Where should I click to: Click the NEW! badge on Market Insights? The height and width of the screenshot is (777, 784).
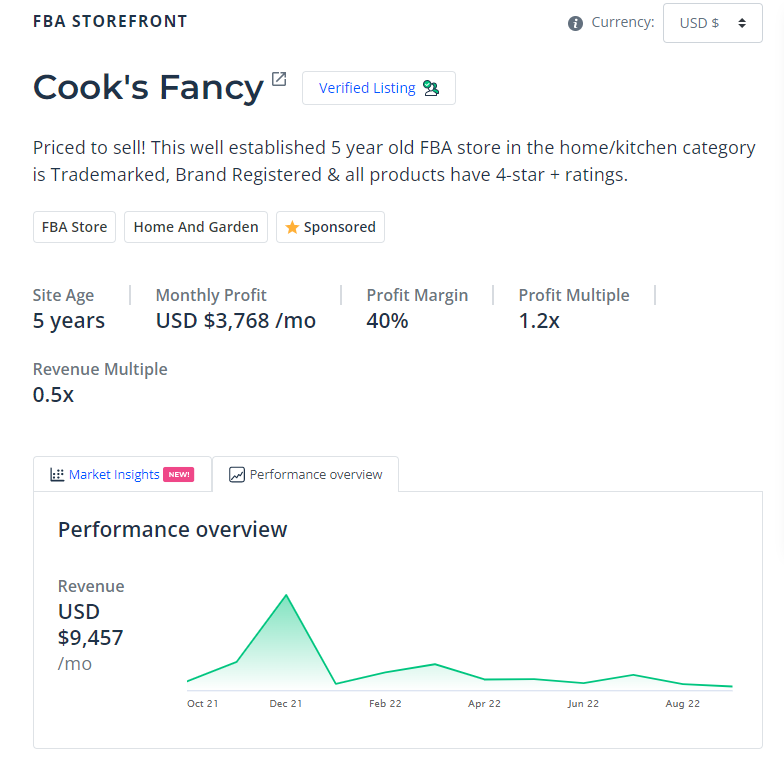point(178,475)
